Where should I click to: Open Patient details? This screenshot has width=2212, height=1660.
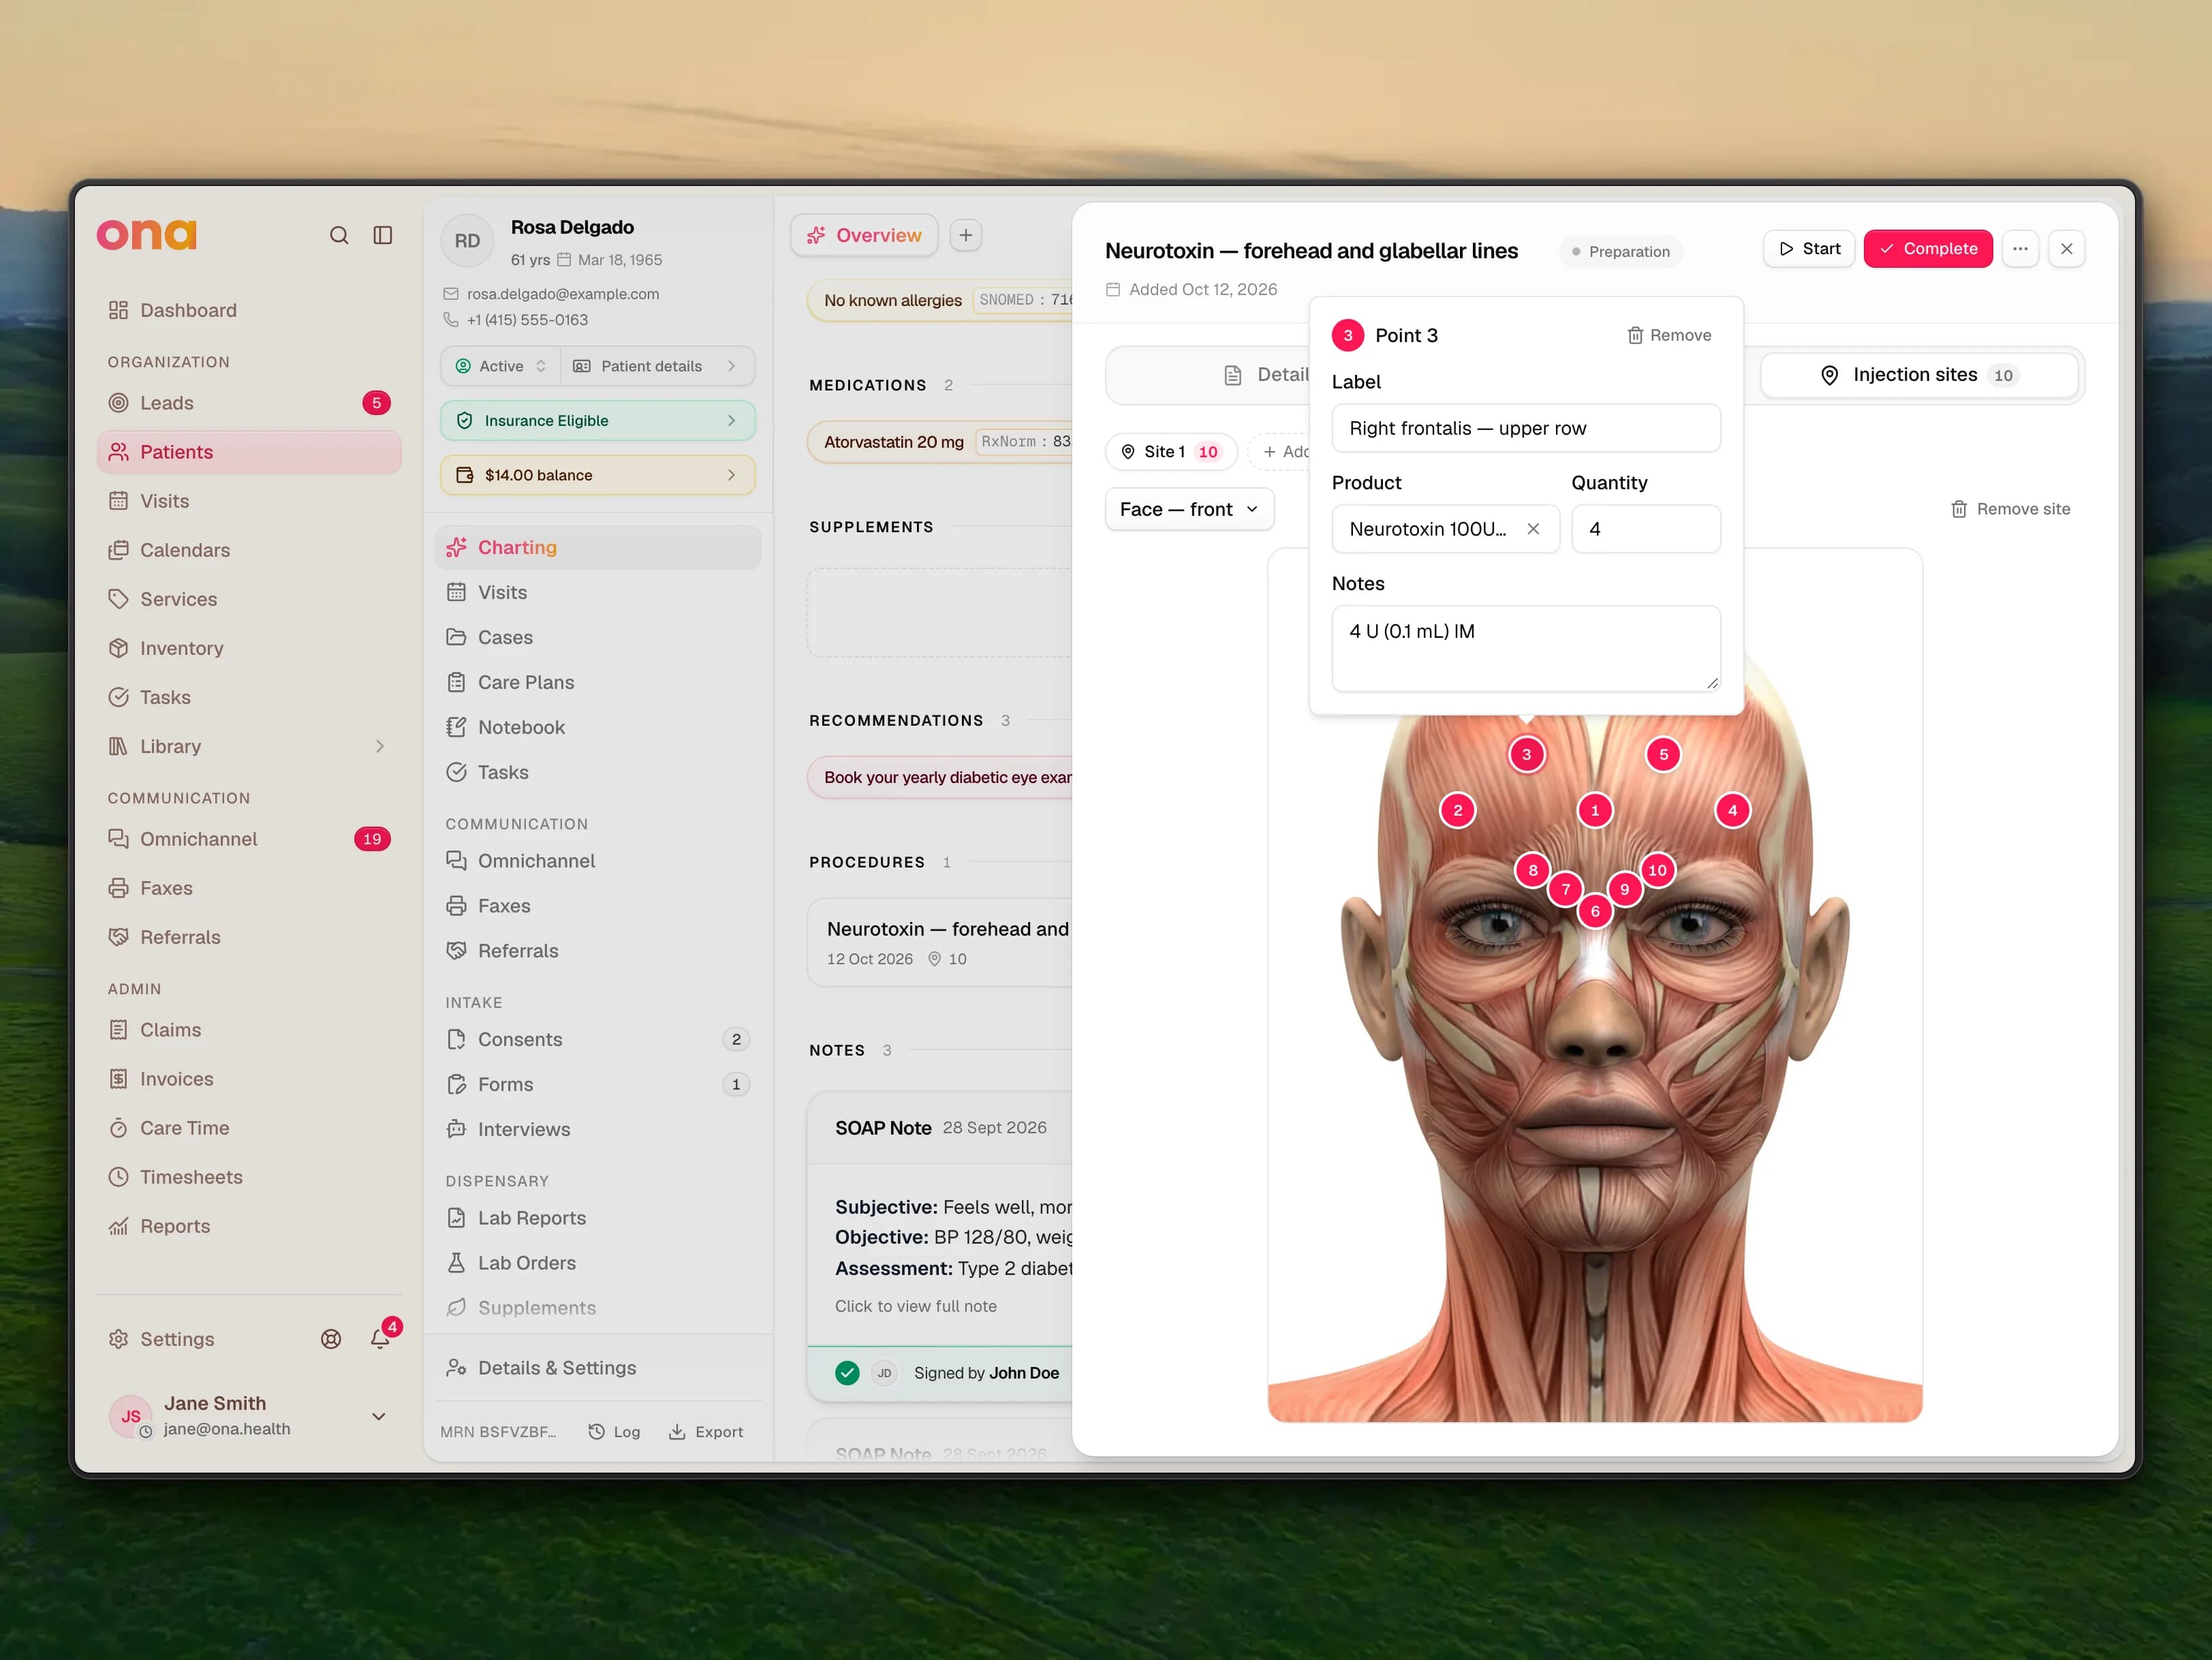pyautogui.click(x=657, y=366)
